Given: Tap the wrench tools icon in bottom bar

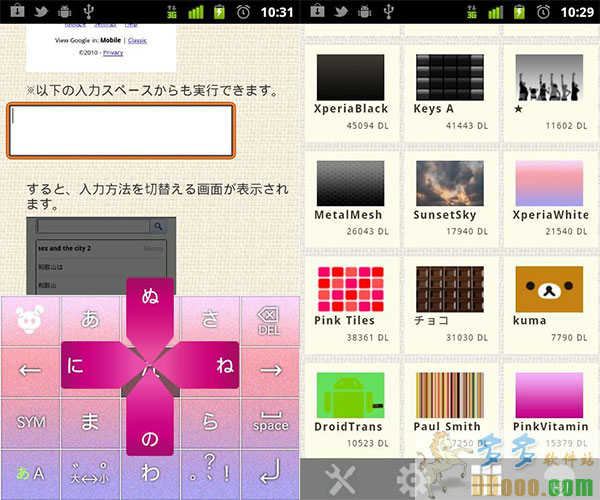Looking at the screenshot, I should (x=340, y=479).
